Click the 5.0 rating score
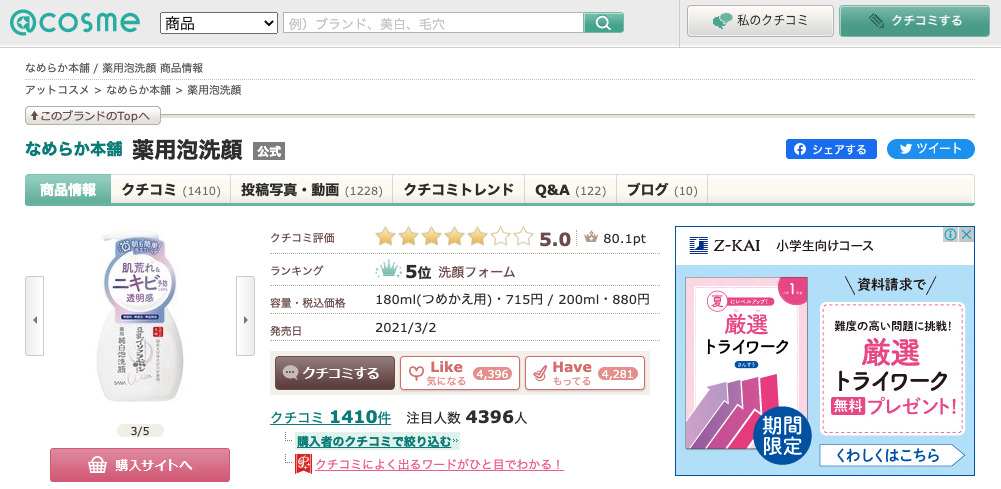The width and height of the screenshot is (1001, 489). point(555,239)
